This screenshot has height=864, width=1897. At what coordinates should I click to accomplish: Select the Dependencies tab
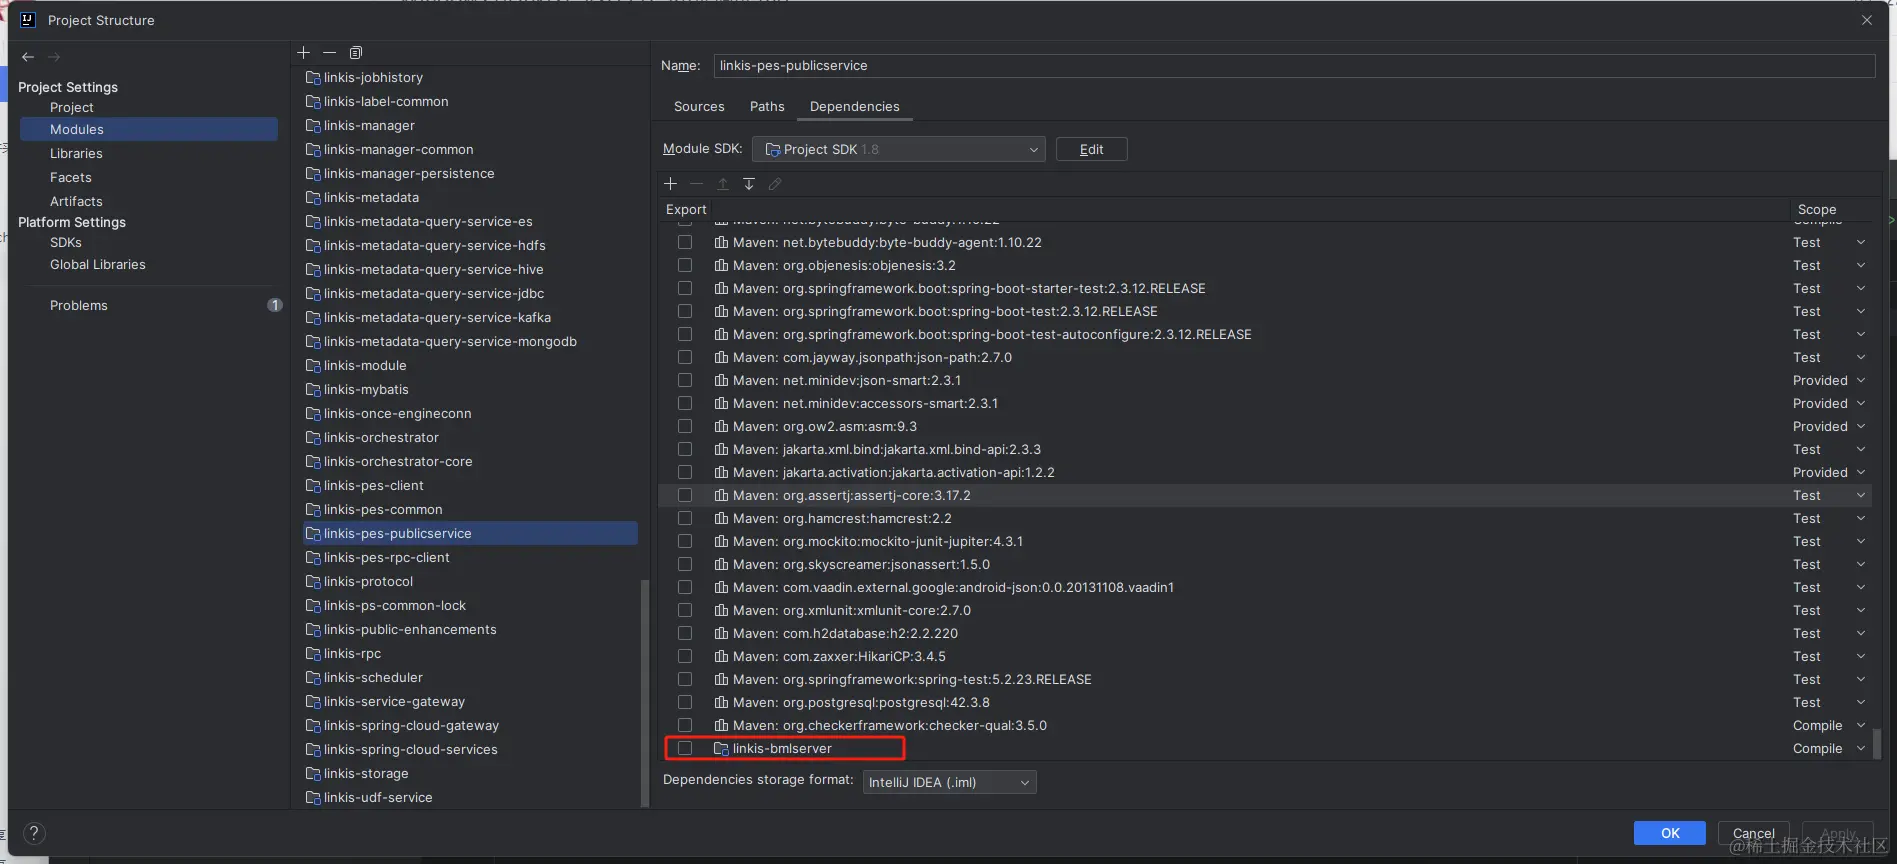click(x=854, y=107)
